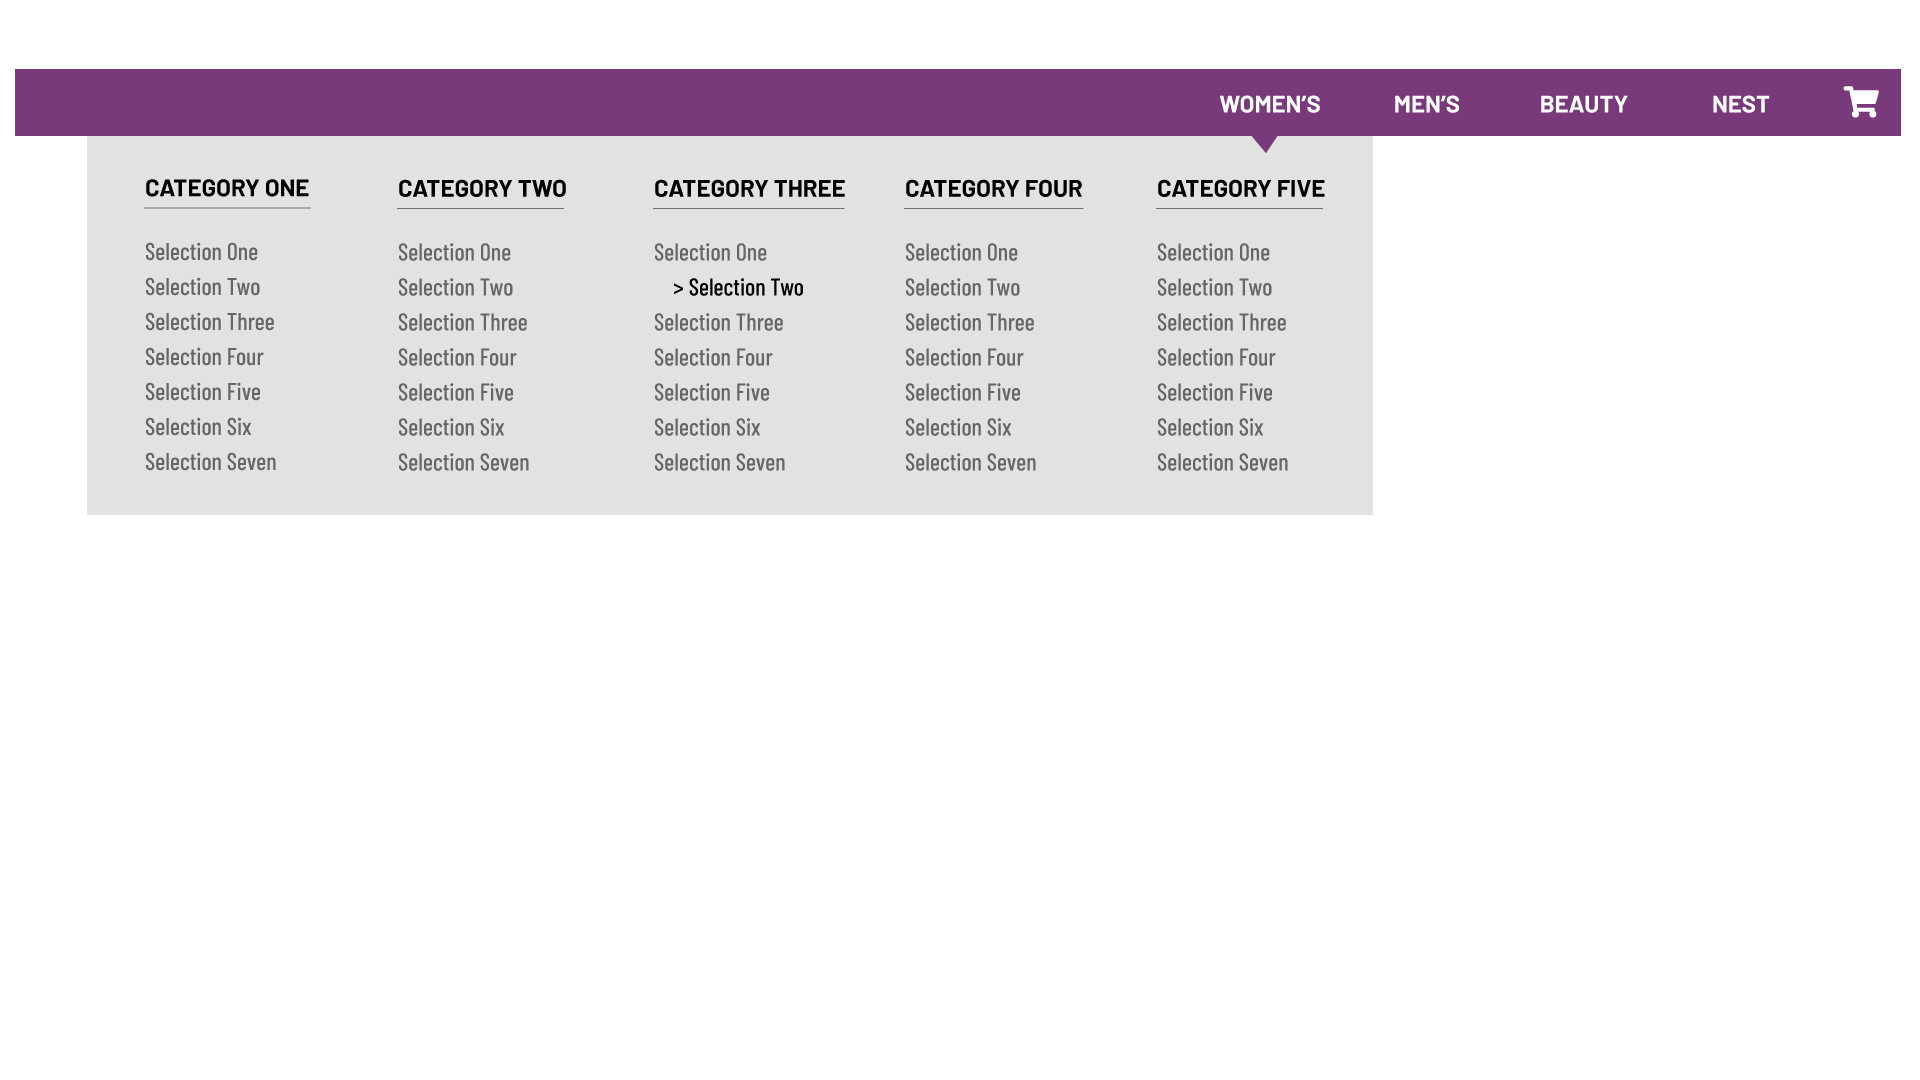
Task: Open CATEGORY FOUR
Action: click(993, 189)
